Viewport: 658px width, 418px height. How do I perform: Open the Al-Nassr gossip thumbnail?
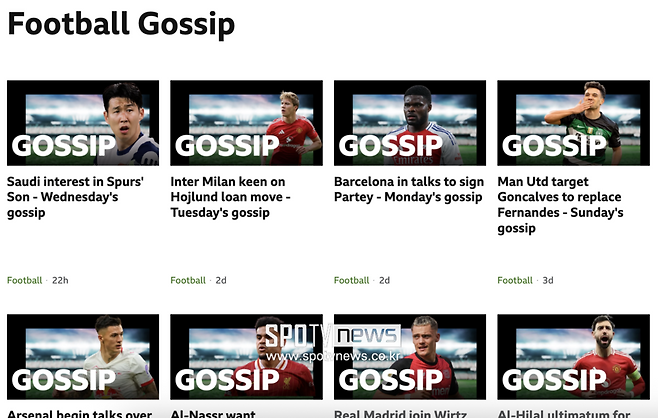246,357
